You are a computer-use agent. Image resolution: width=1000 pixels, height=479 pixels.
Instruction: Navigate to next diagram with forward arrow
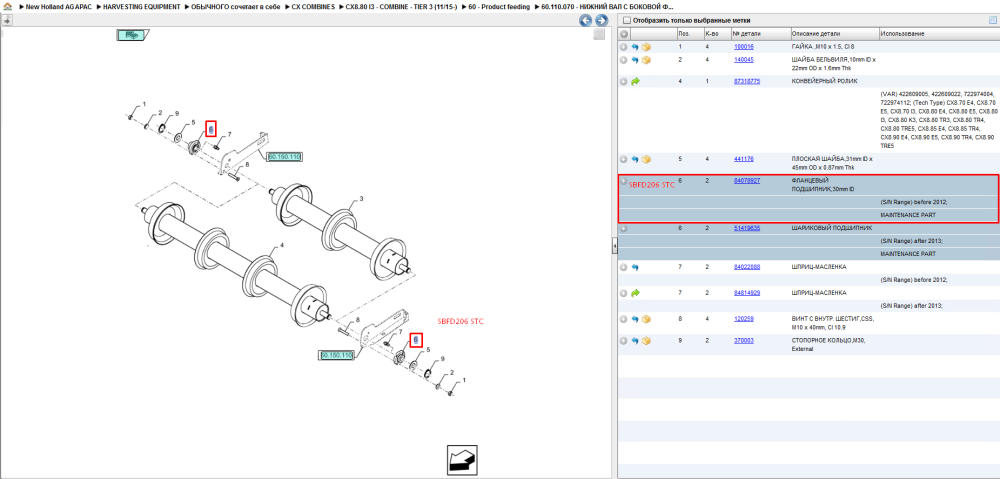[x=600, y=20]
